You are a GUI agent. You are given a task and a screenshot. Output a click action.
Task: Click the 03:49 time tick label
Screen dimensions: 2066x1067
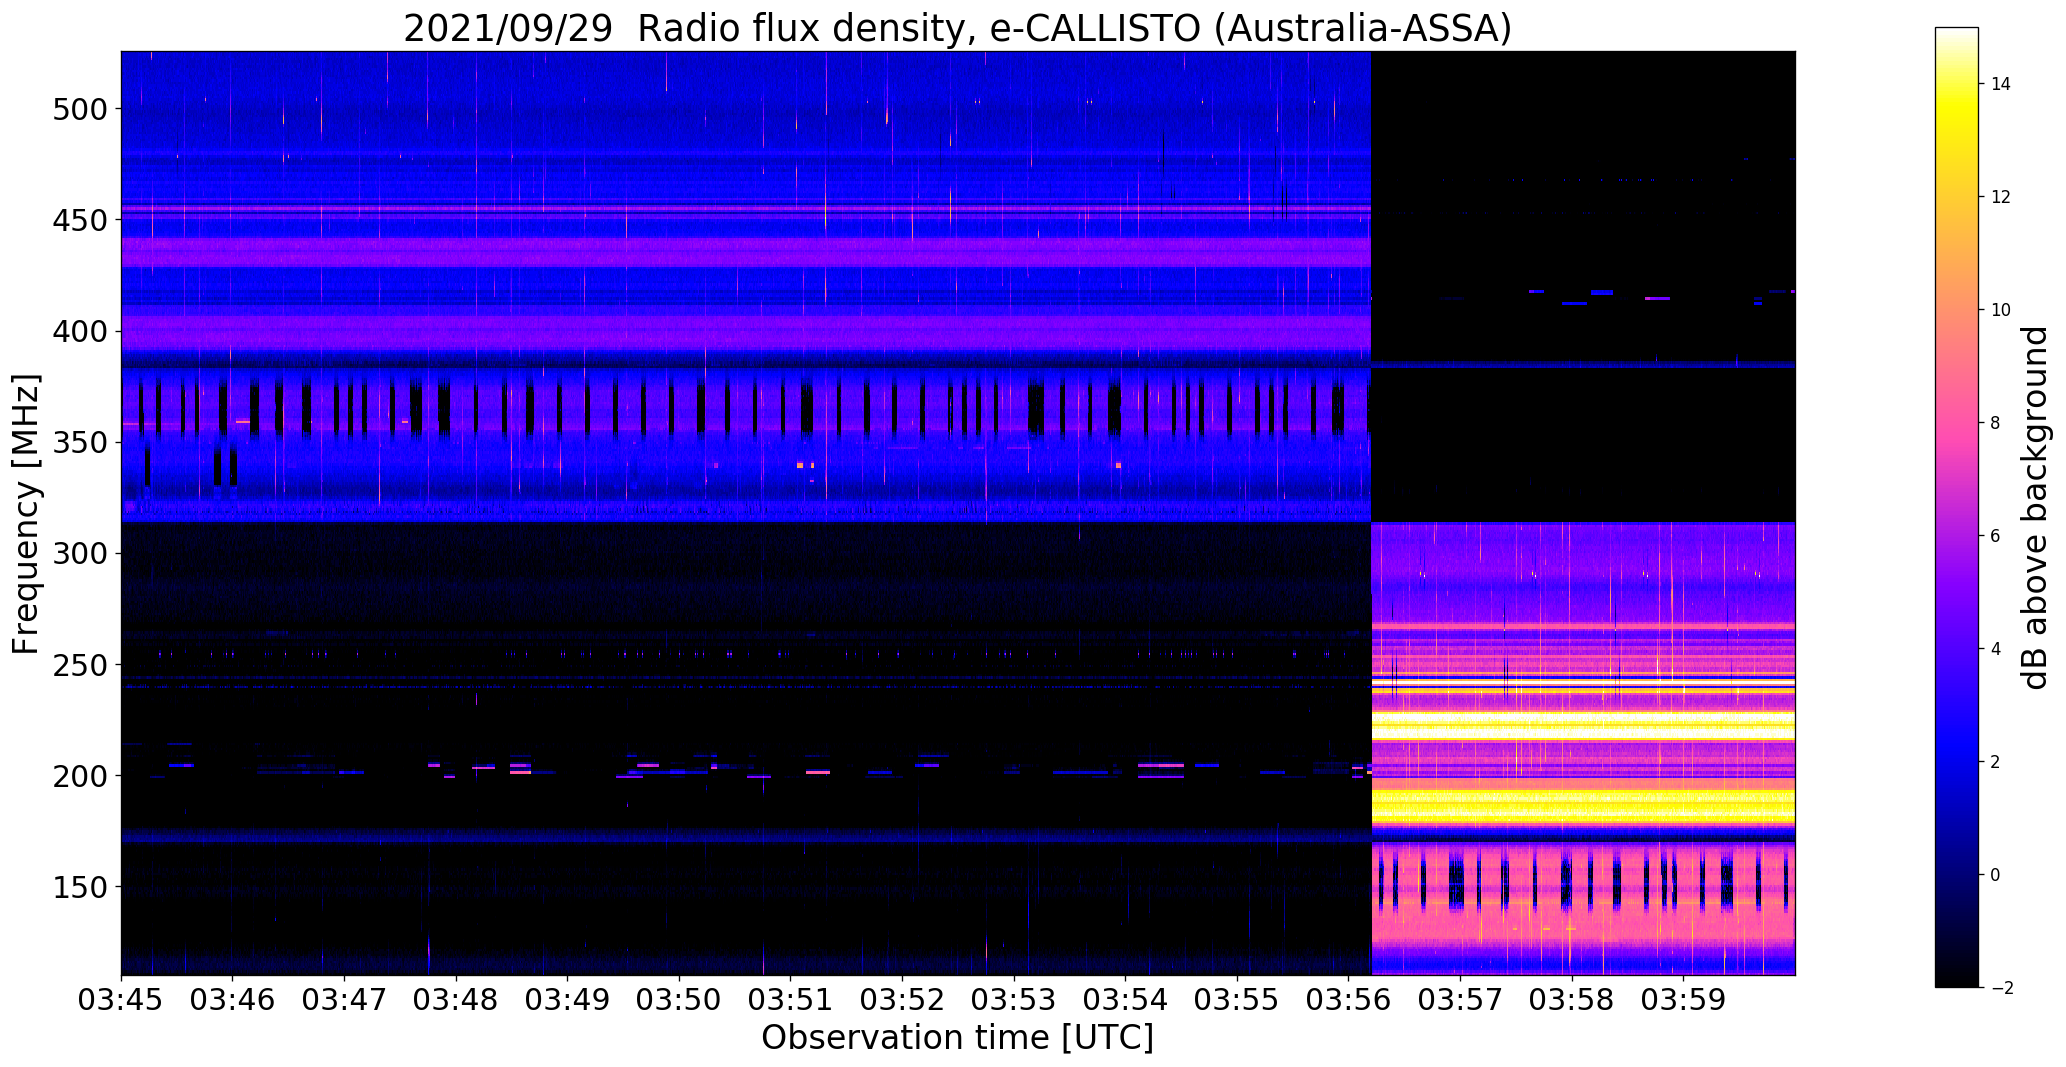coord(568,1000)
